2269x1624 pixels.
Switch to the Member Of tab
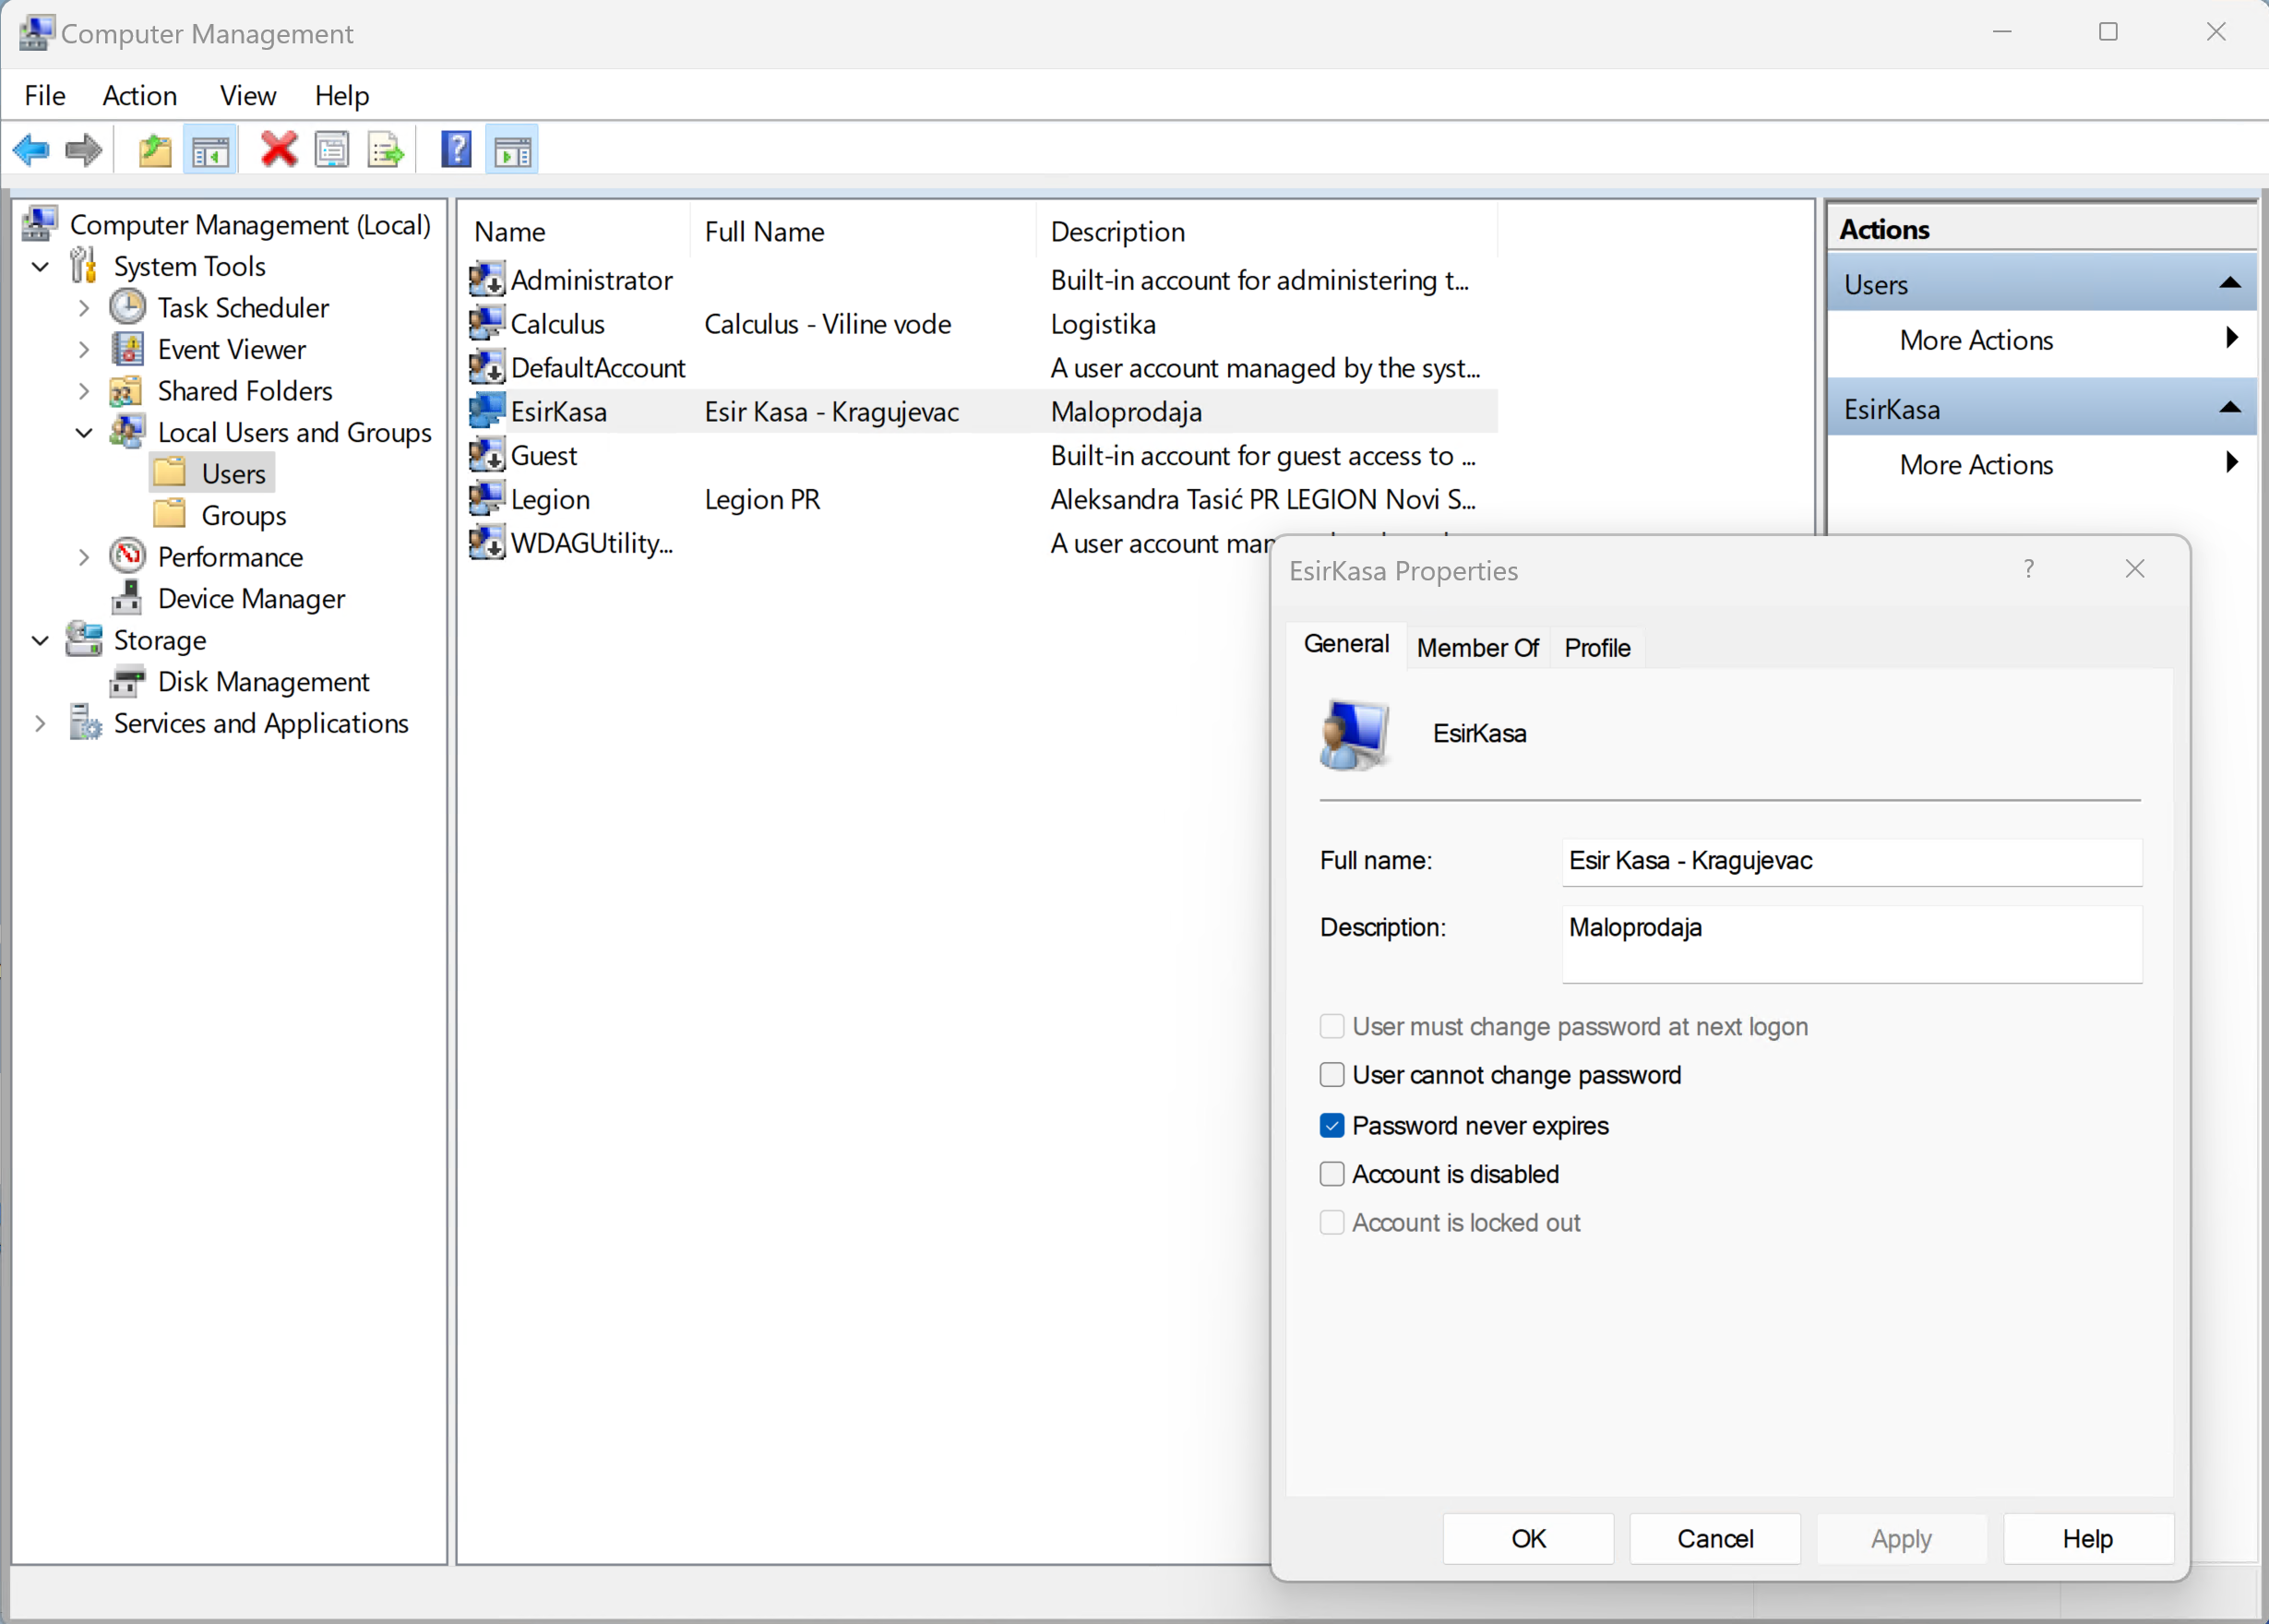click(1477, 648)
